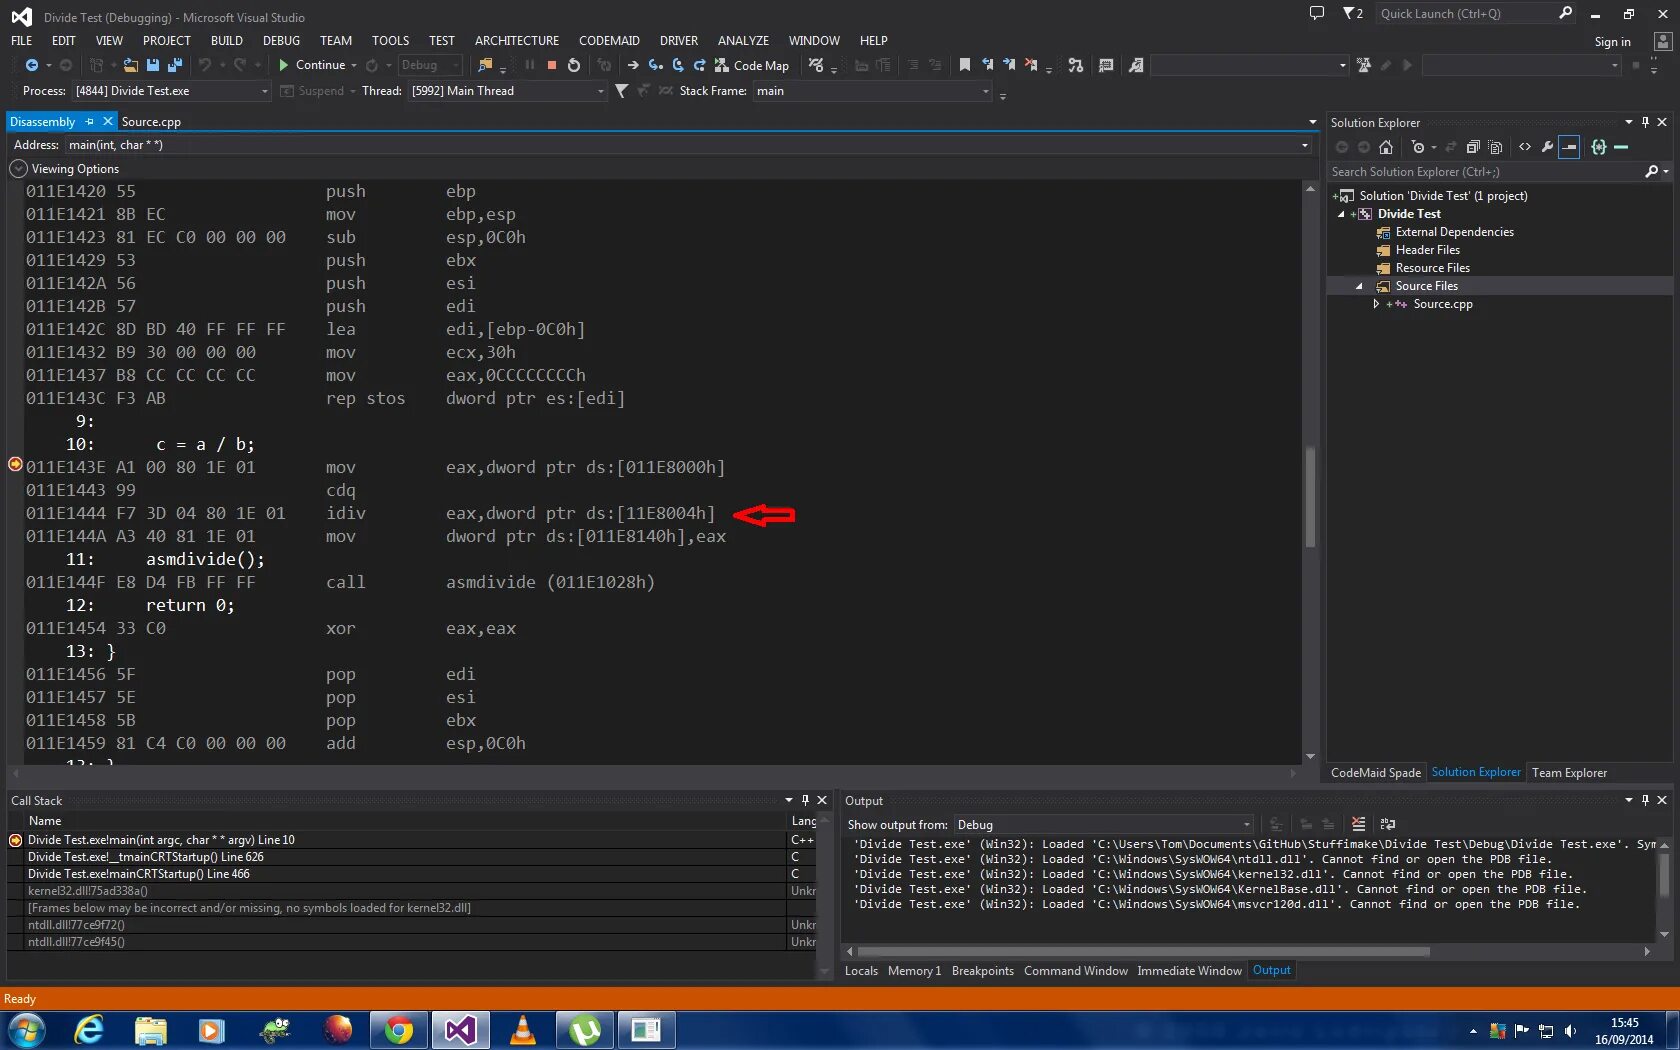Open the Stack Frame dropdown
The height and width of the screenshot is (1050, 1680).
[x=872, y=91]
